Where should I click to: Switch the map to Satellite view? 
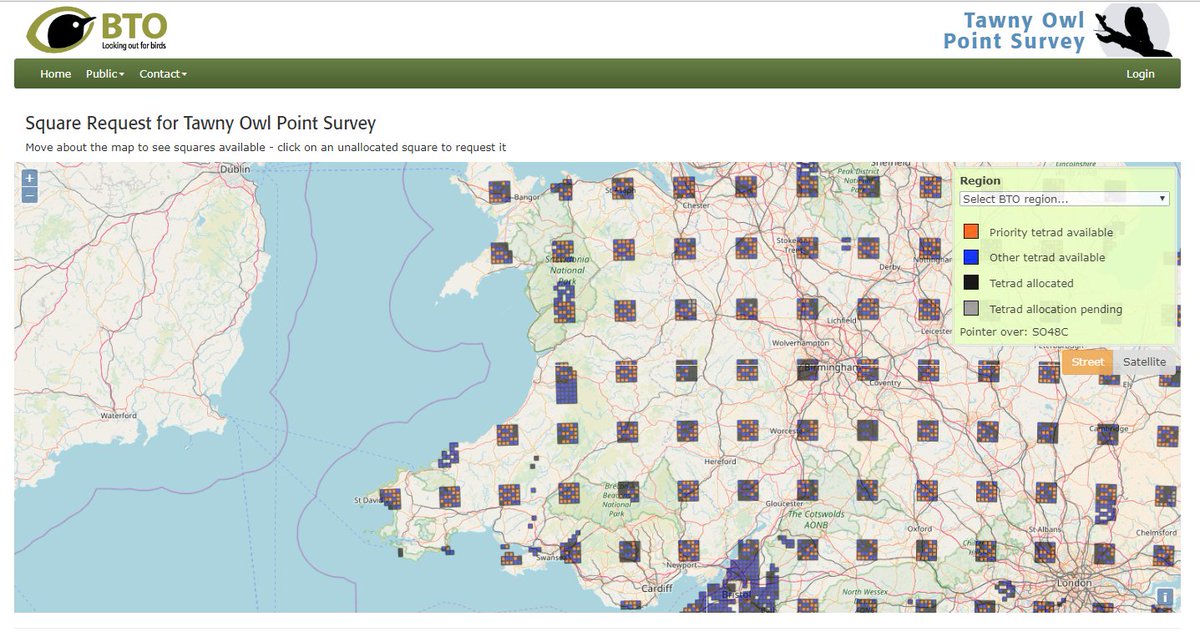point(1144,362)
